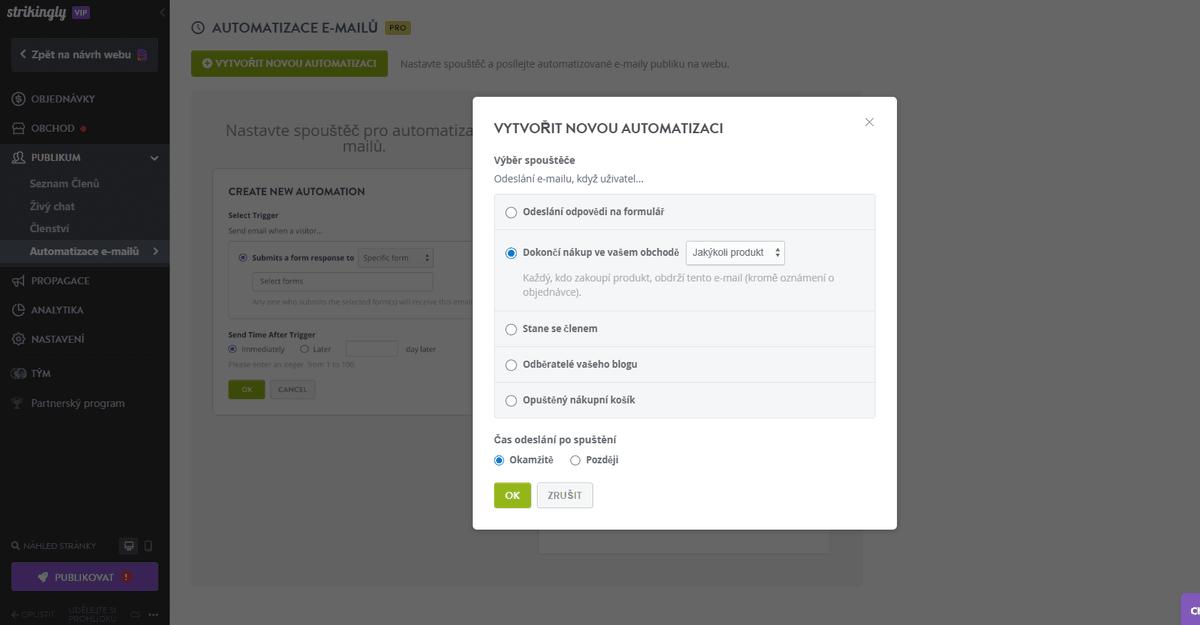
Task: Select trigger Dokončí nákup ve vašem obchodě
Action: tap(511, 253)
